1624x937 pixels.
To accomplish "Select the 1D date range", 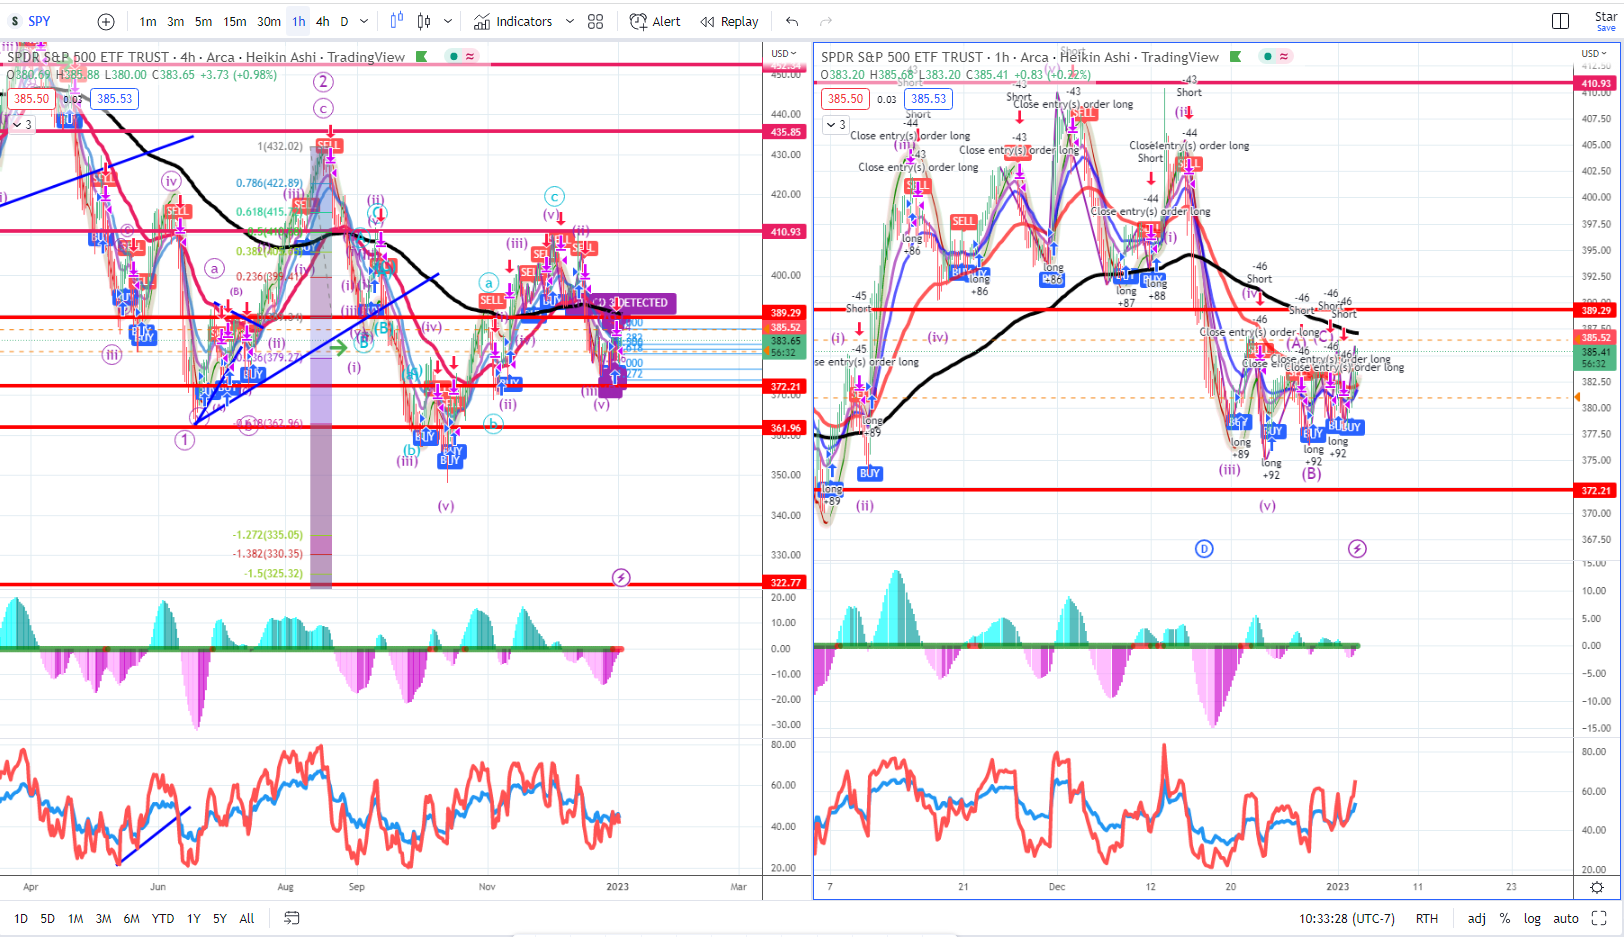I will 21,918.
